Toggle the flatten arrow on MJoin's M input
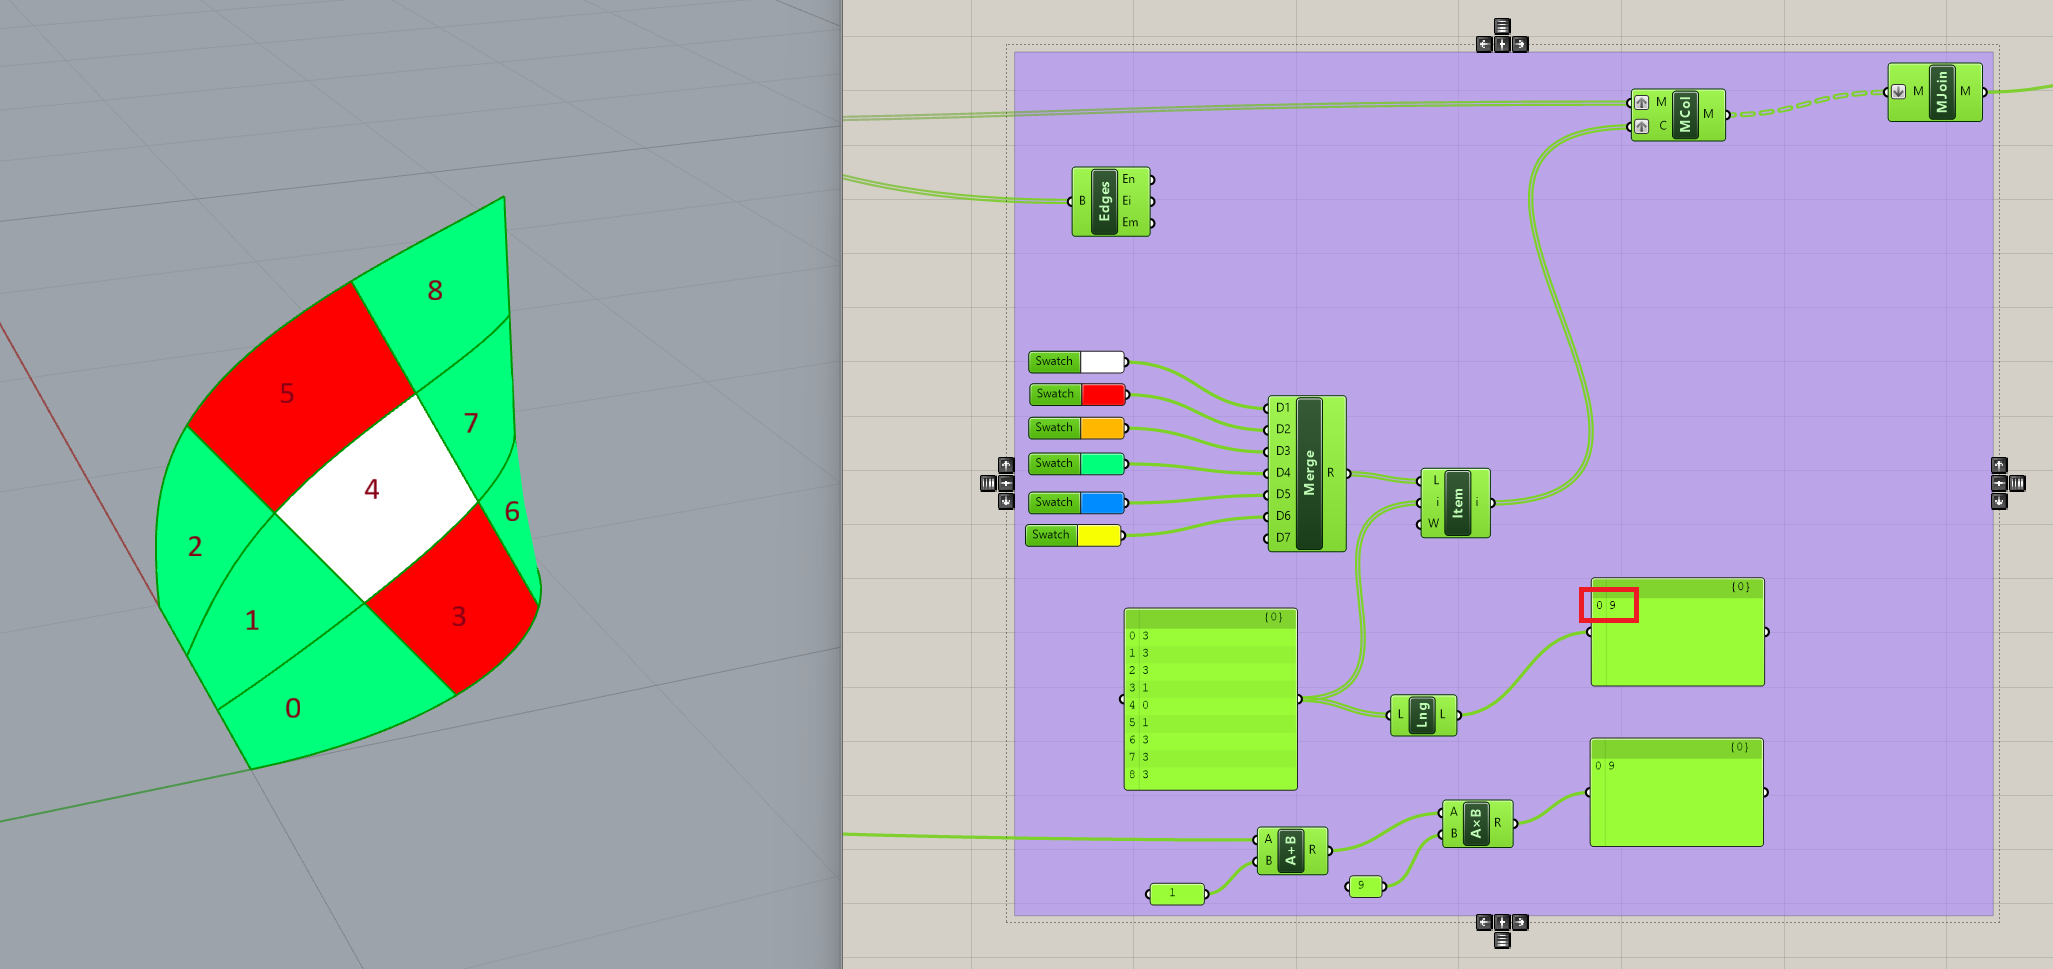This screenshot has height=969, width=2053. [x=1898, y=91]
